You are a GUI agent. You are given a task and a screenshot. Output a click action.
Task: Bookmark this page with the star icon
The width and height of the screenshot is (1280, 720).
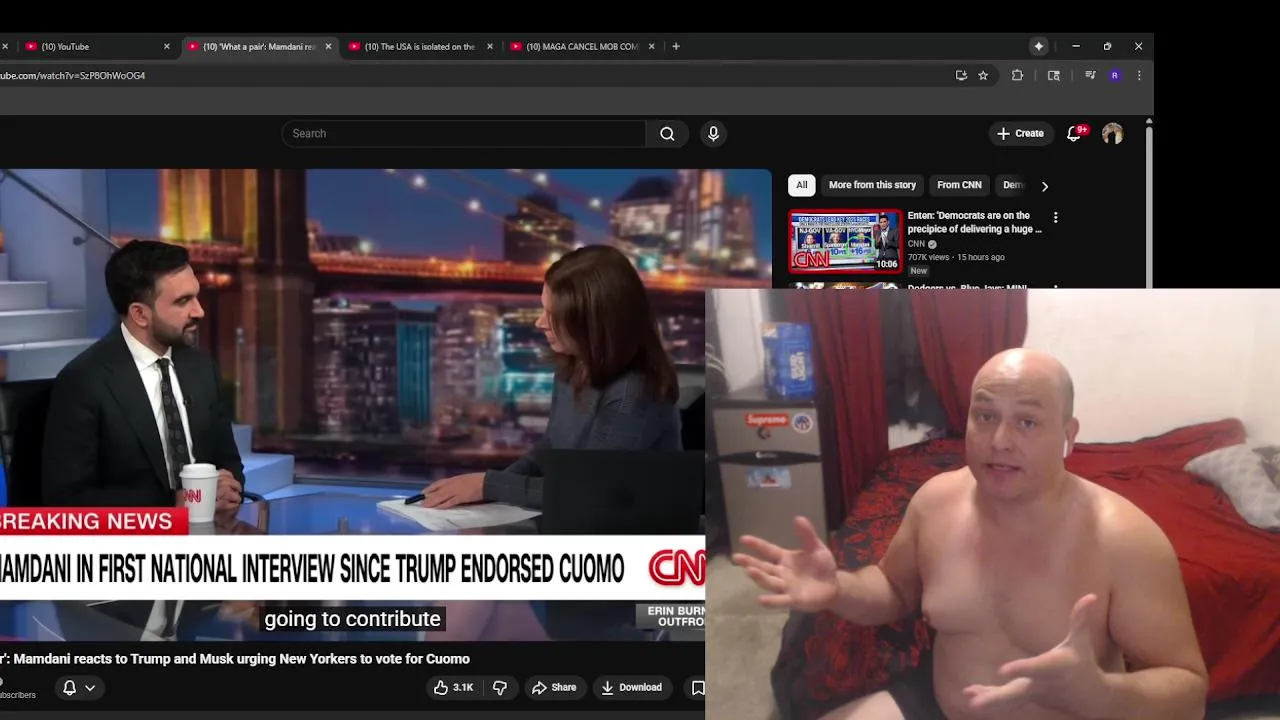983,75
